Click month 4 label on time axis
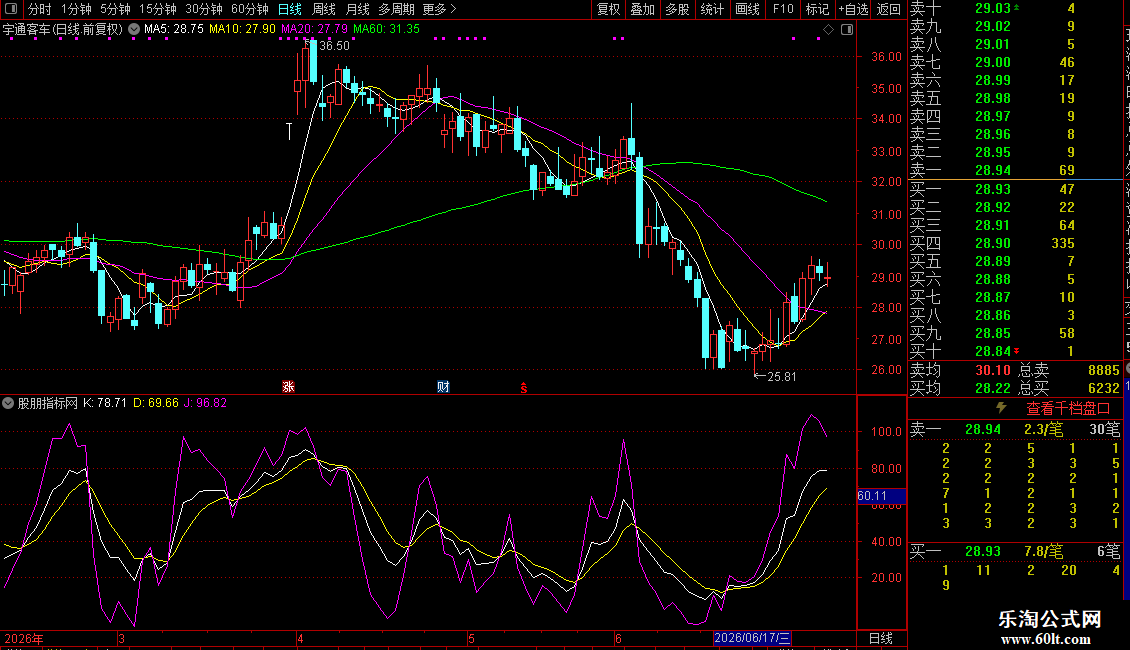Viewport: 1130px width, 650px height. 301,638
